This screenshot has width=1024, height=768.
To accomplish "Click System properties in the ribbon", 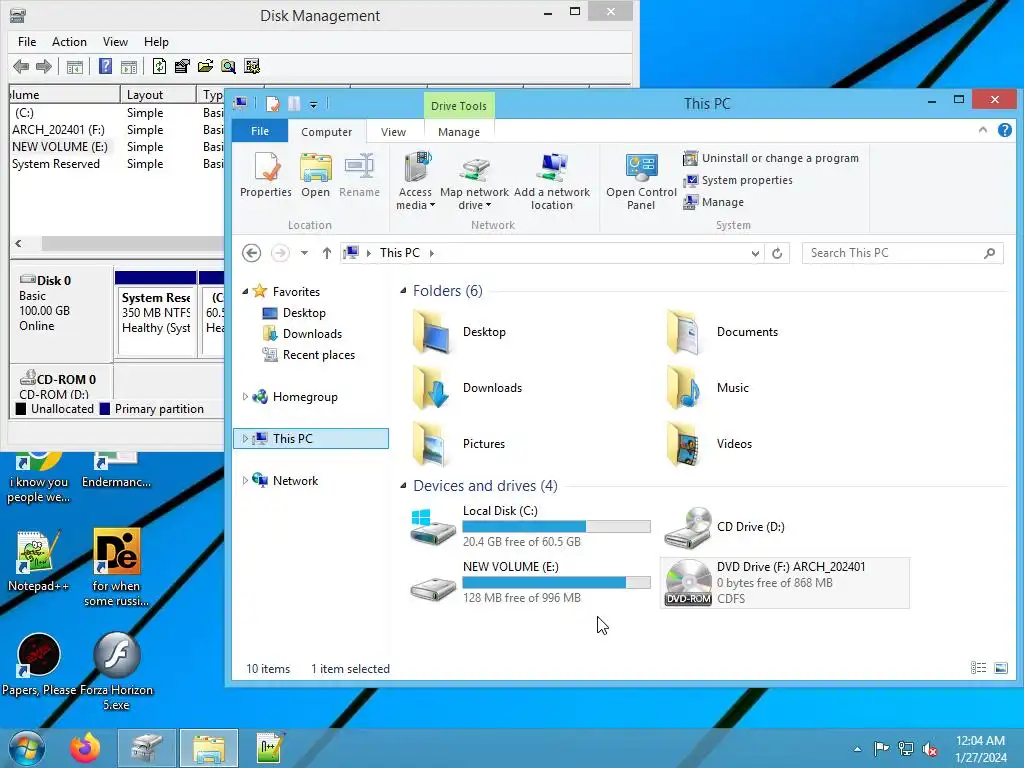I will pyautogui.click(x=738, y=180).
